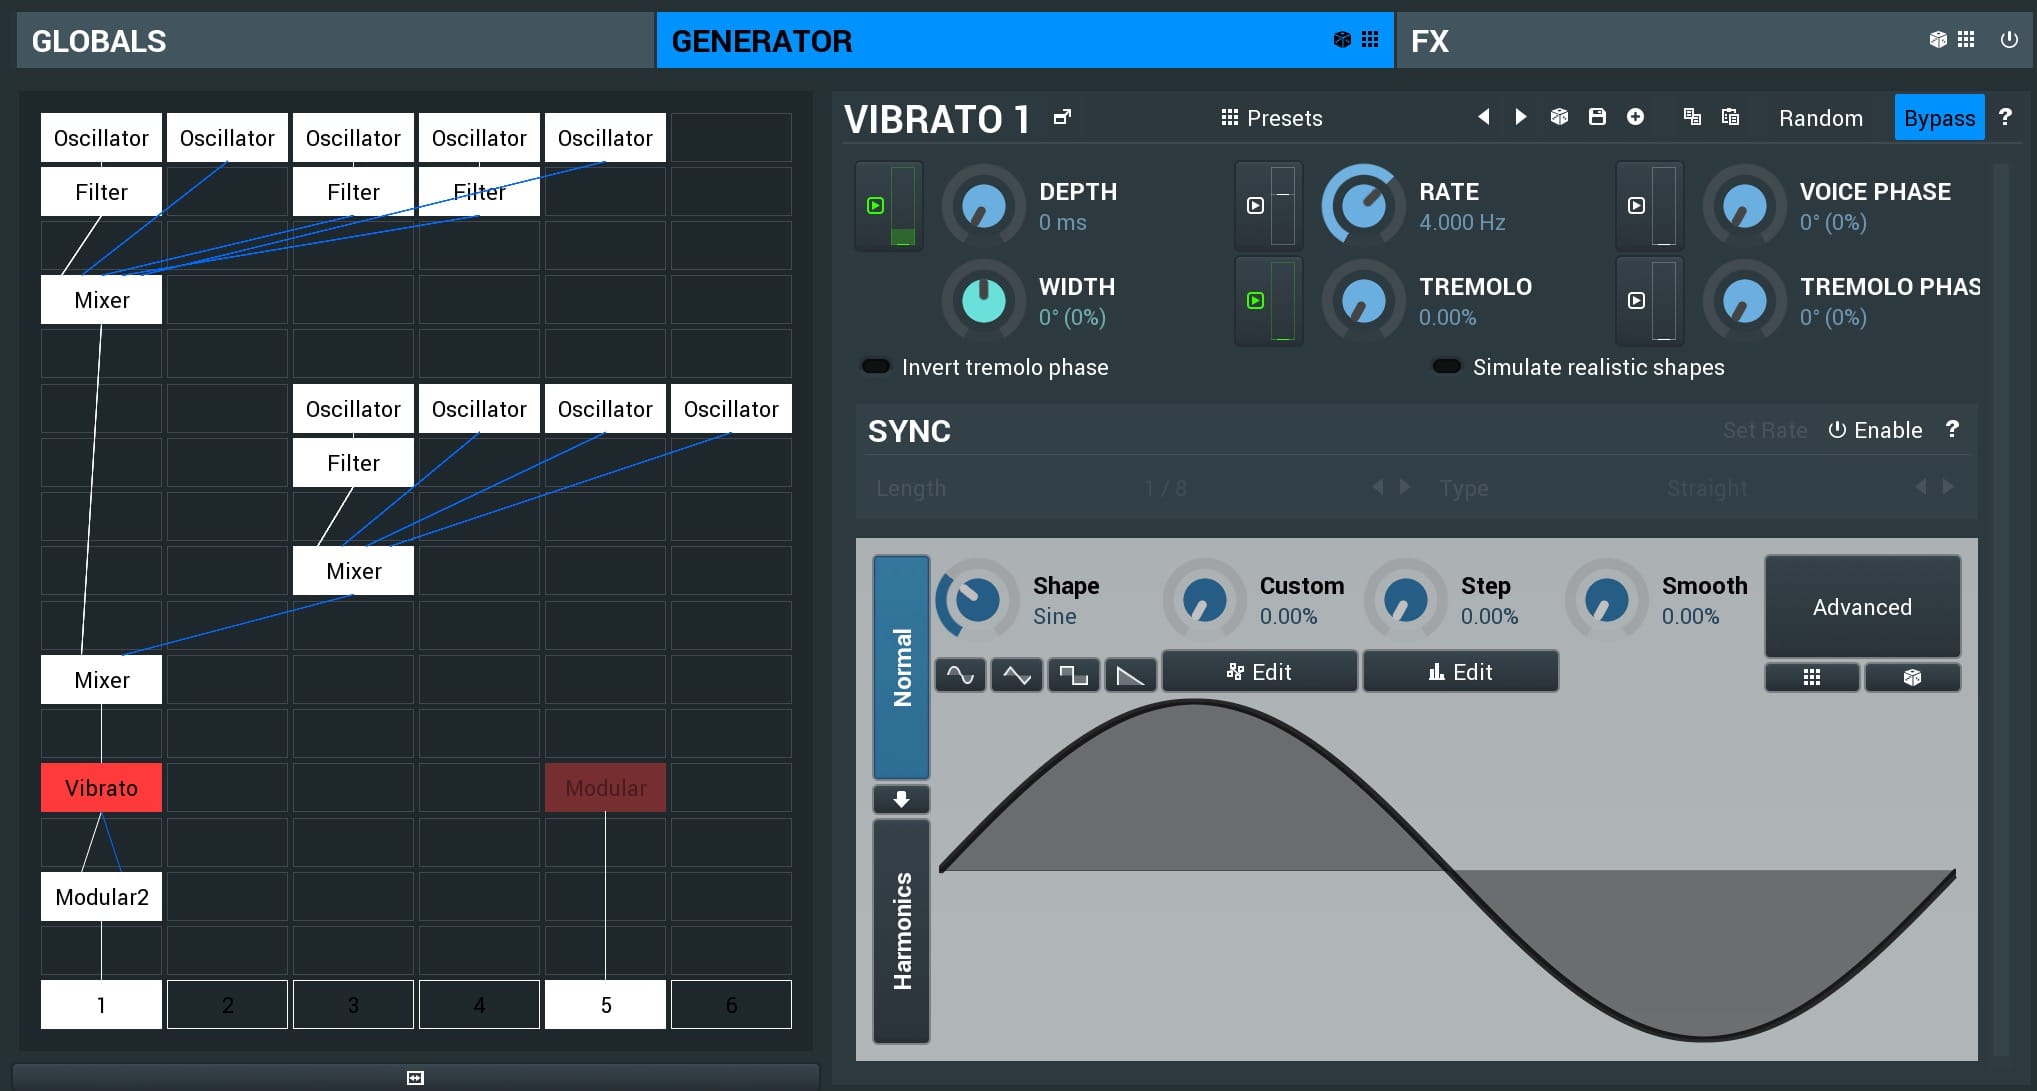
Task: Select the sawtooth wave shape icon
Action: click(x=1130, y=675)
